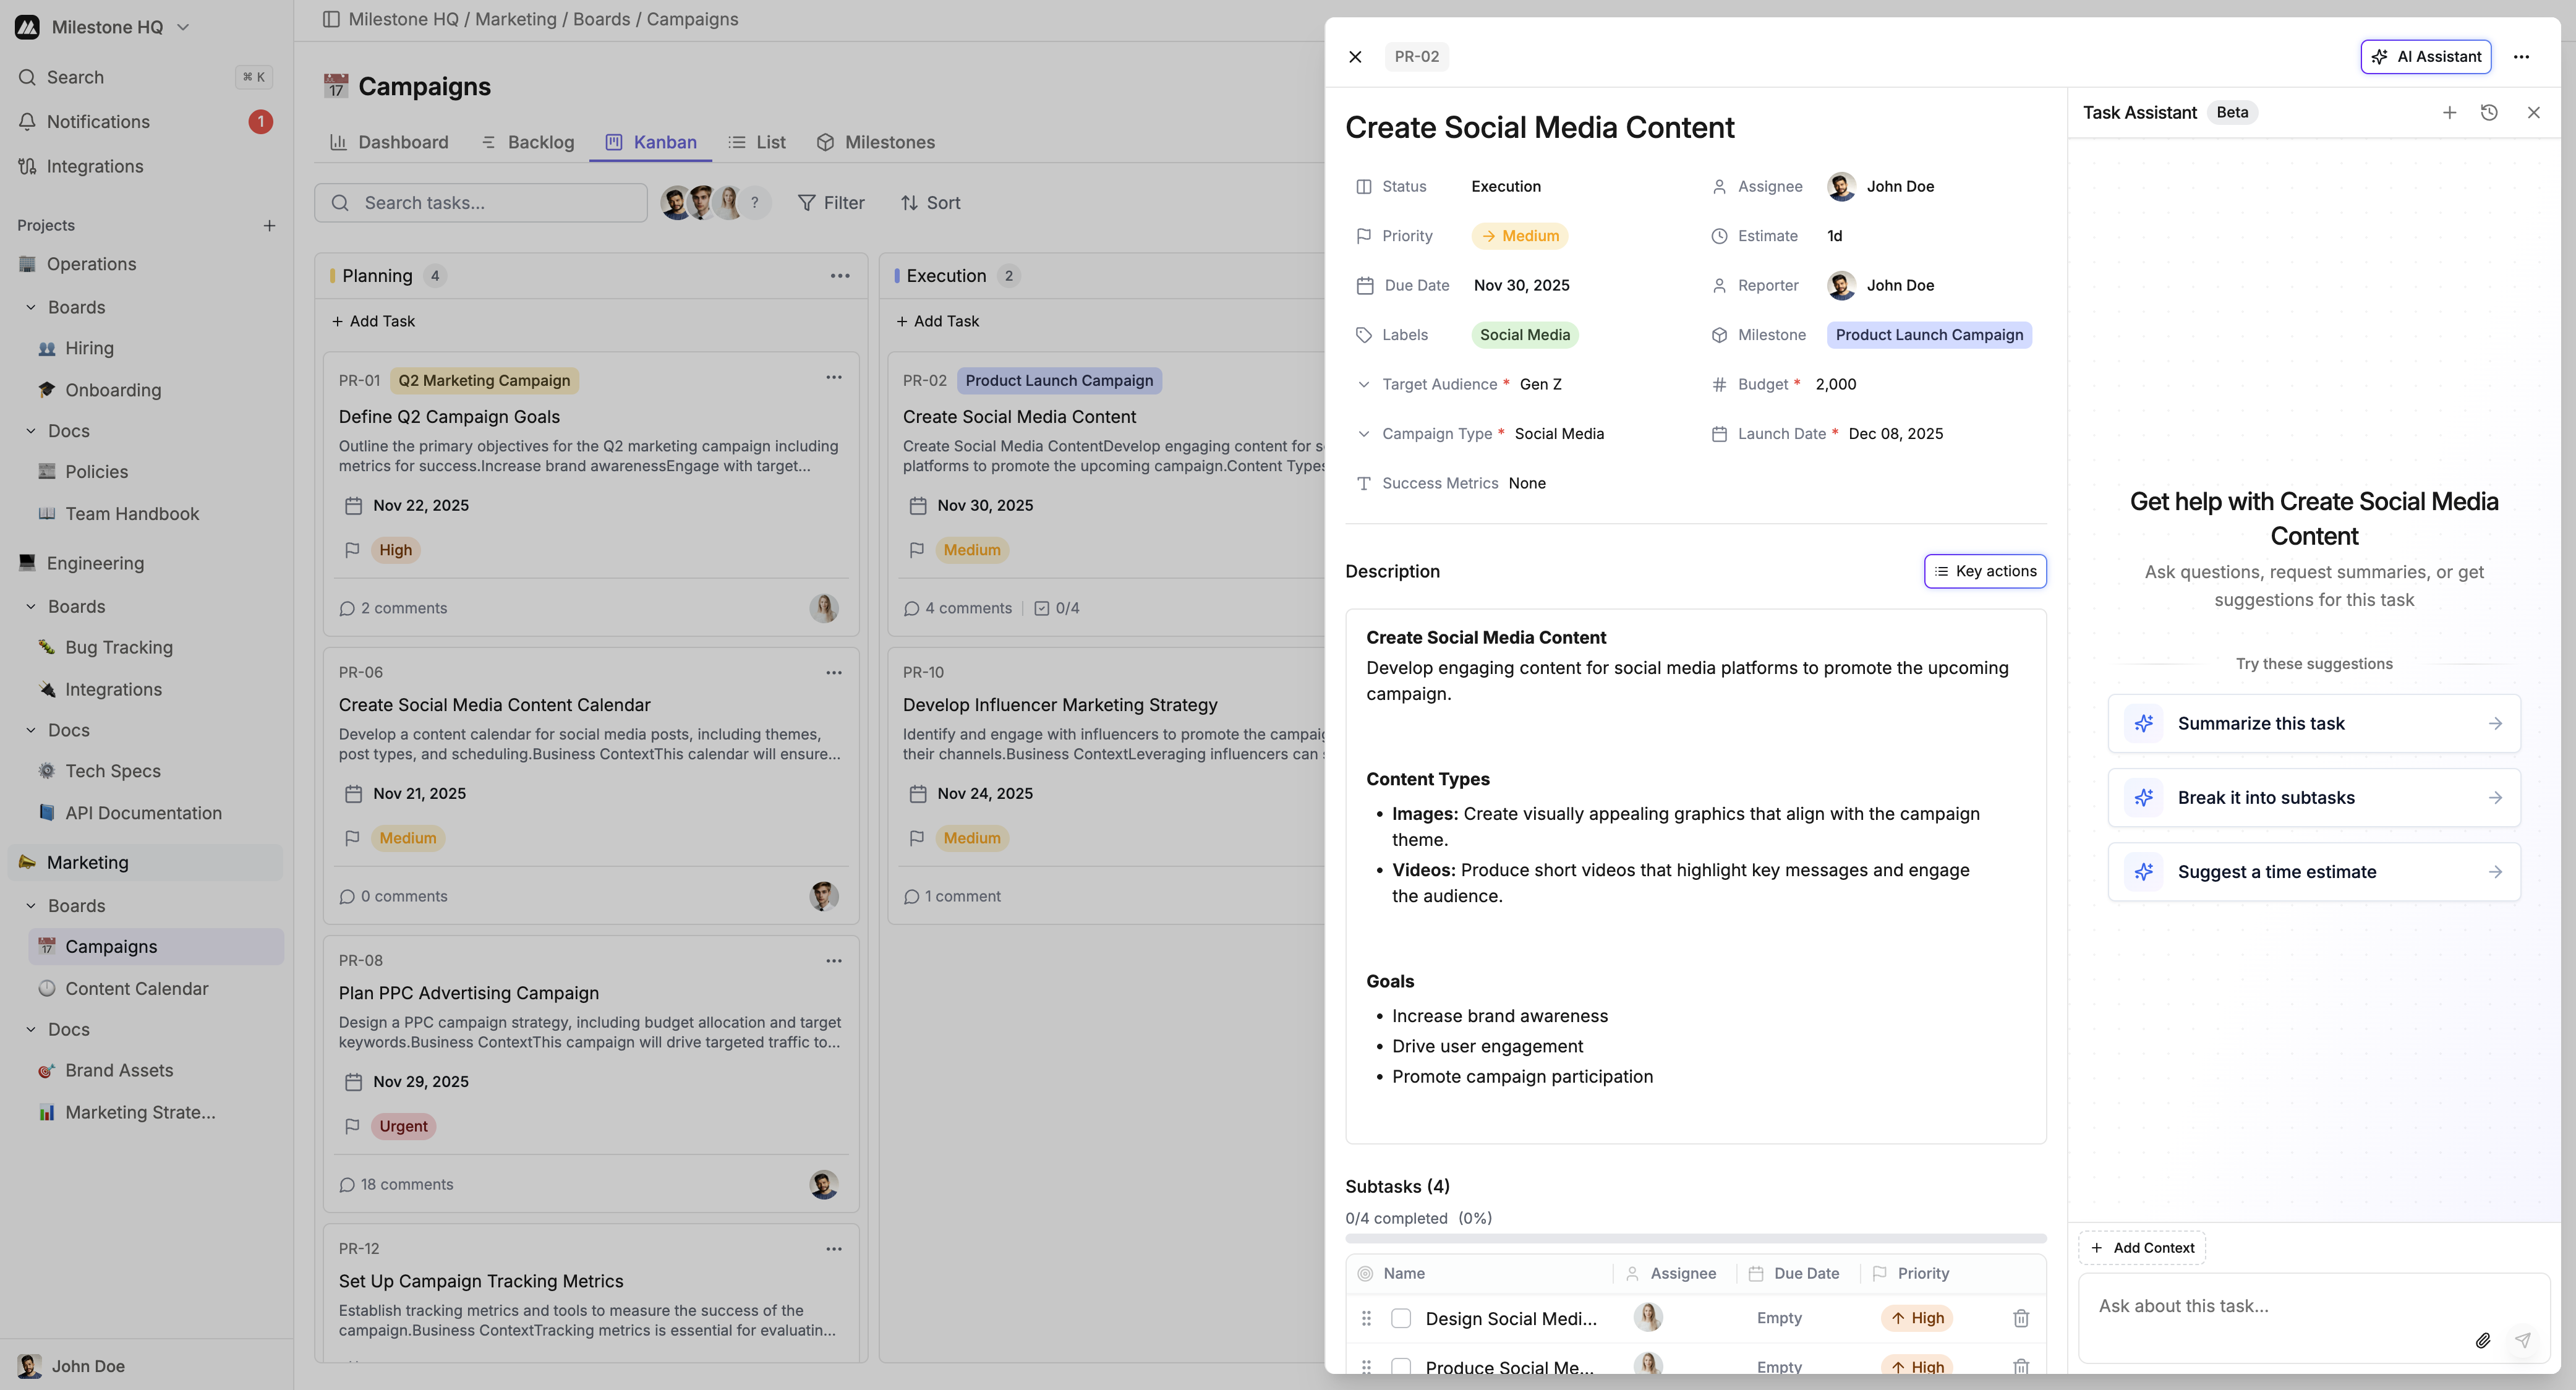This screenshot has height=1390, width=2576.
Task: Start a new Task Assistant chat with plus icon
Action: point(2450,112)
